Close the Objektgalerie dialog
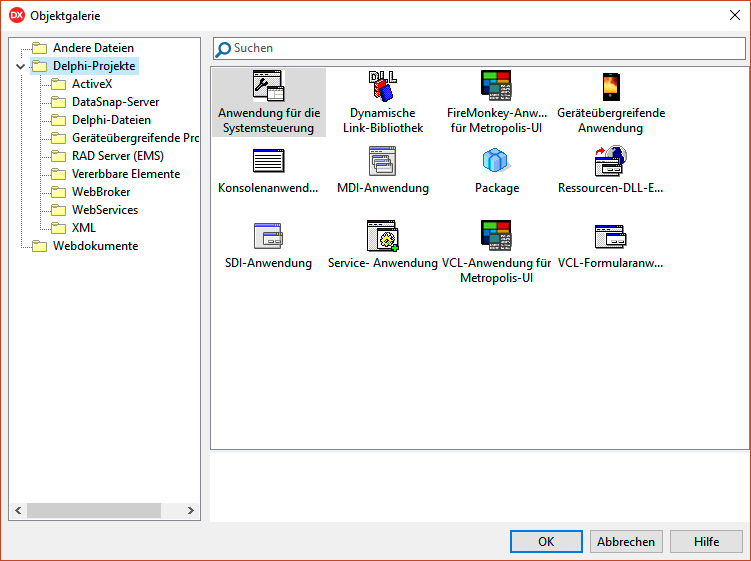 coord(735,15)
